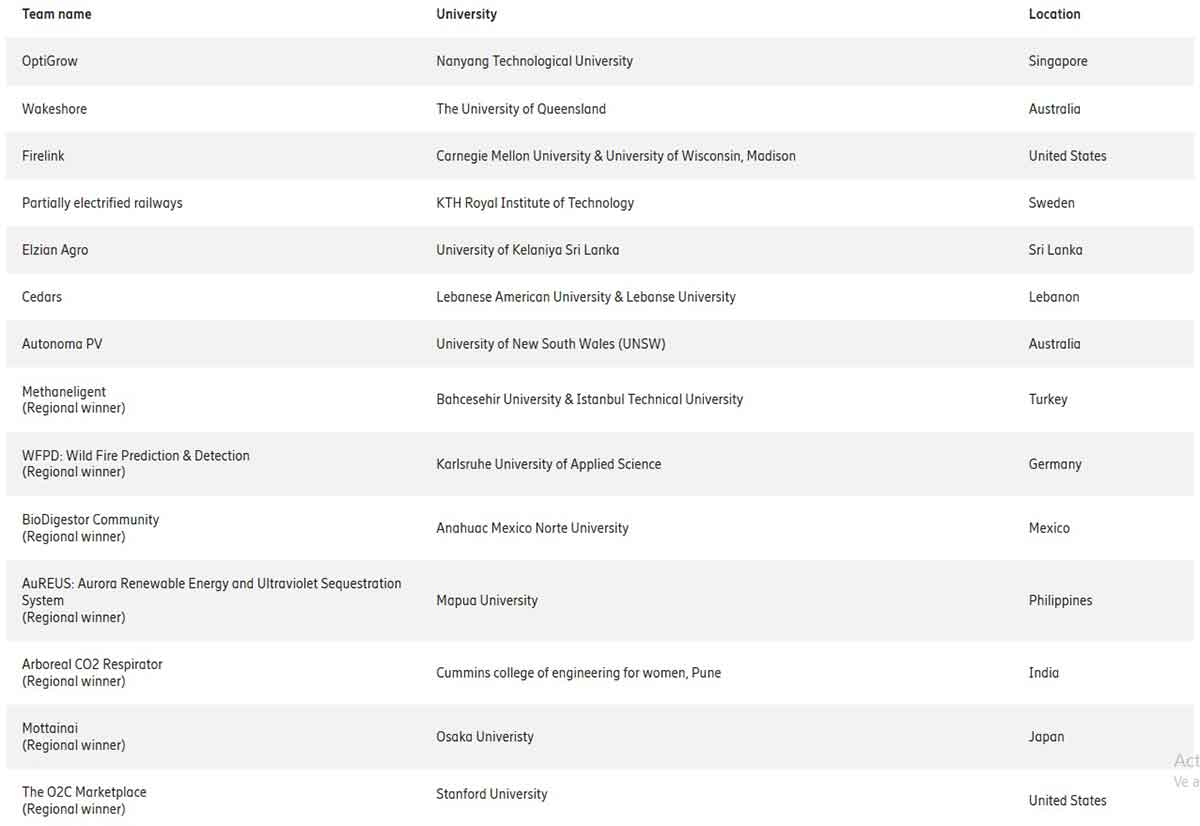Viewport: 1200px width, 826px height.
Task: Click the Methaneligent team name
Action: (64, 392)
